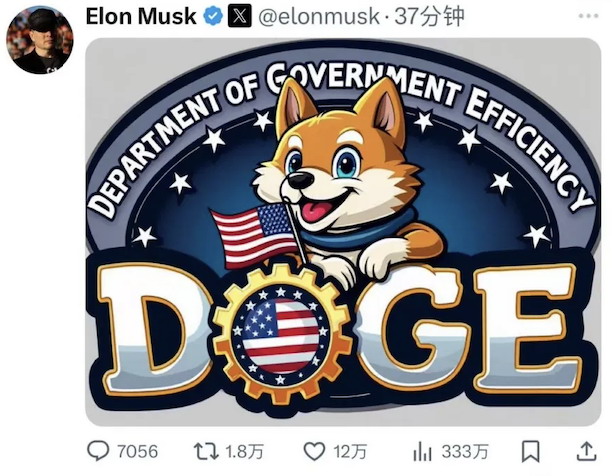Open the three-dot more options menu
This screenshot has width=612, height=476.
click(588, 16)
